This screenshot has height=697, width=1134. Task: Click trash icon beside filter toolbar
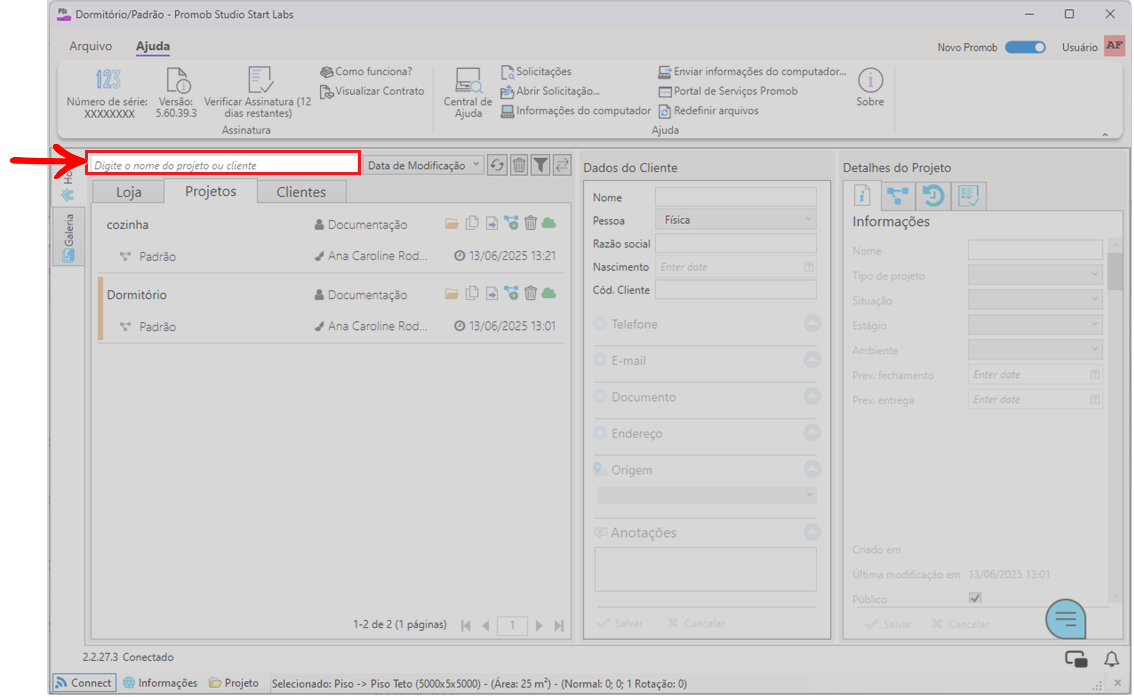click(x=519, y=165)
